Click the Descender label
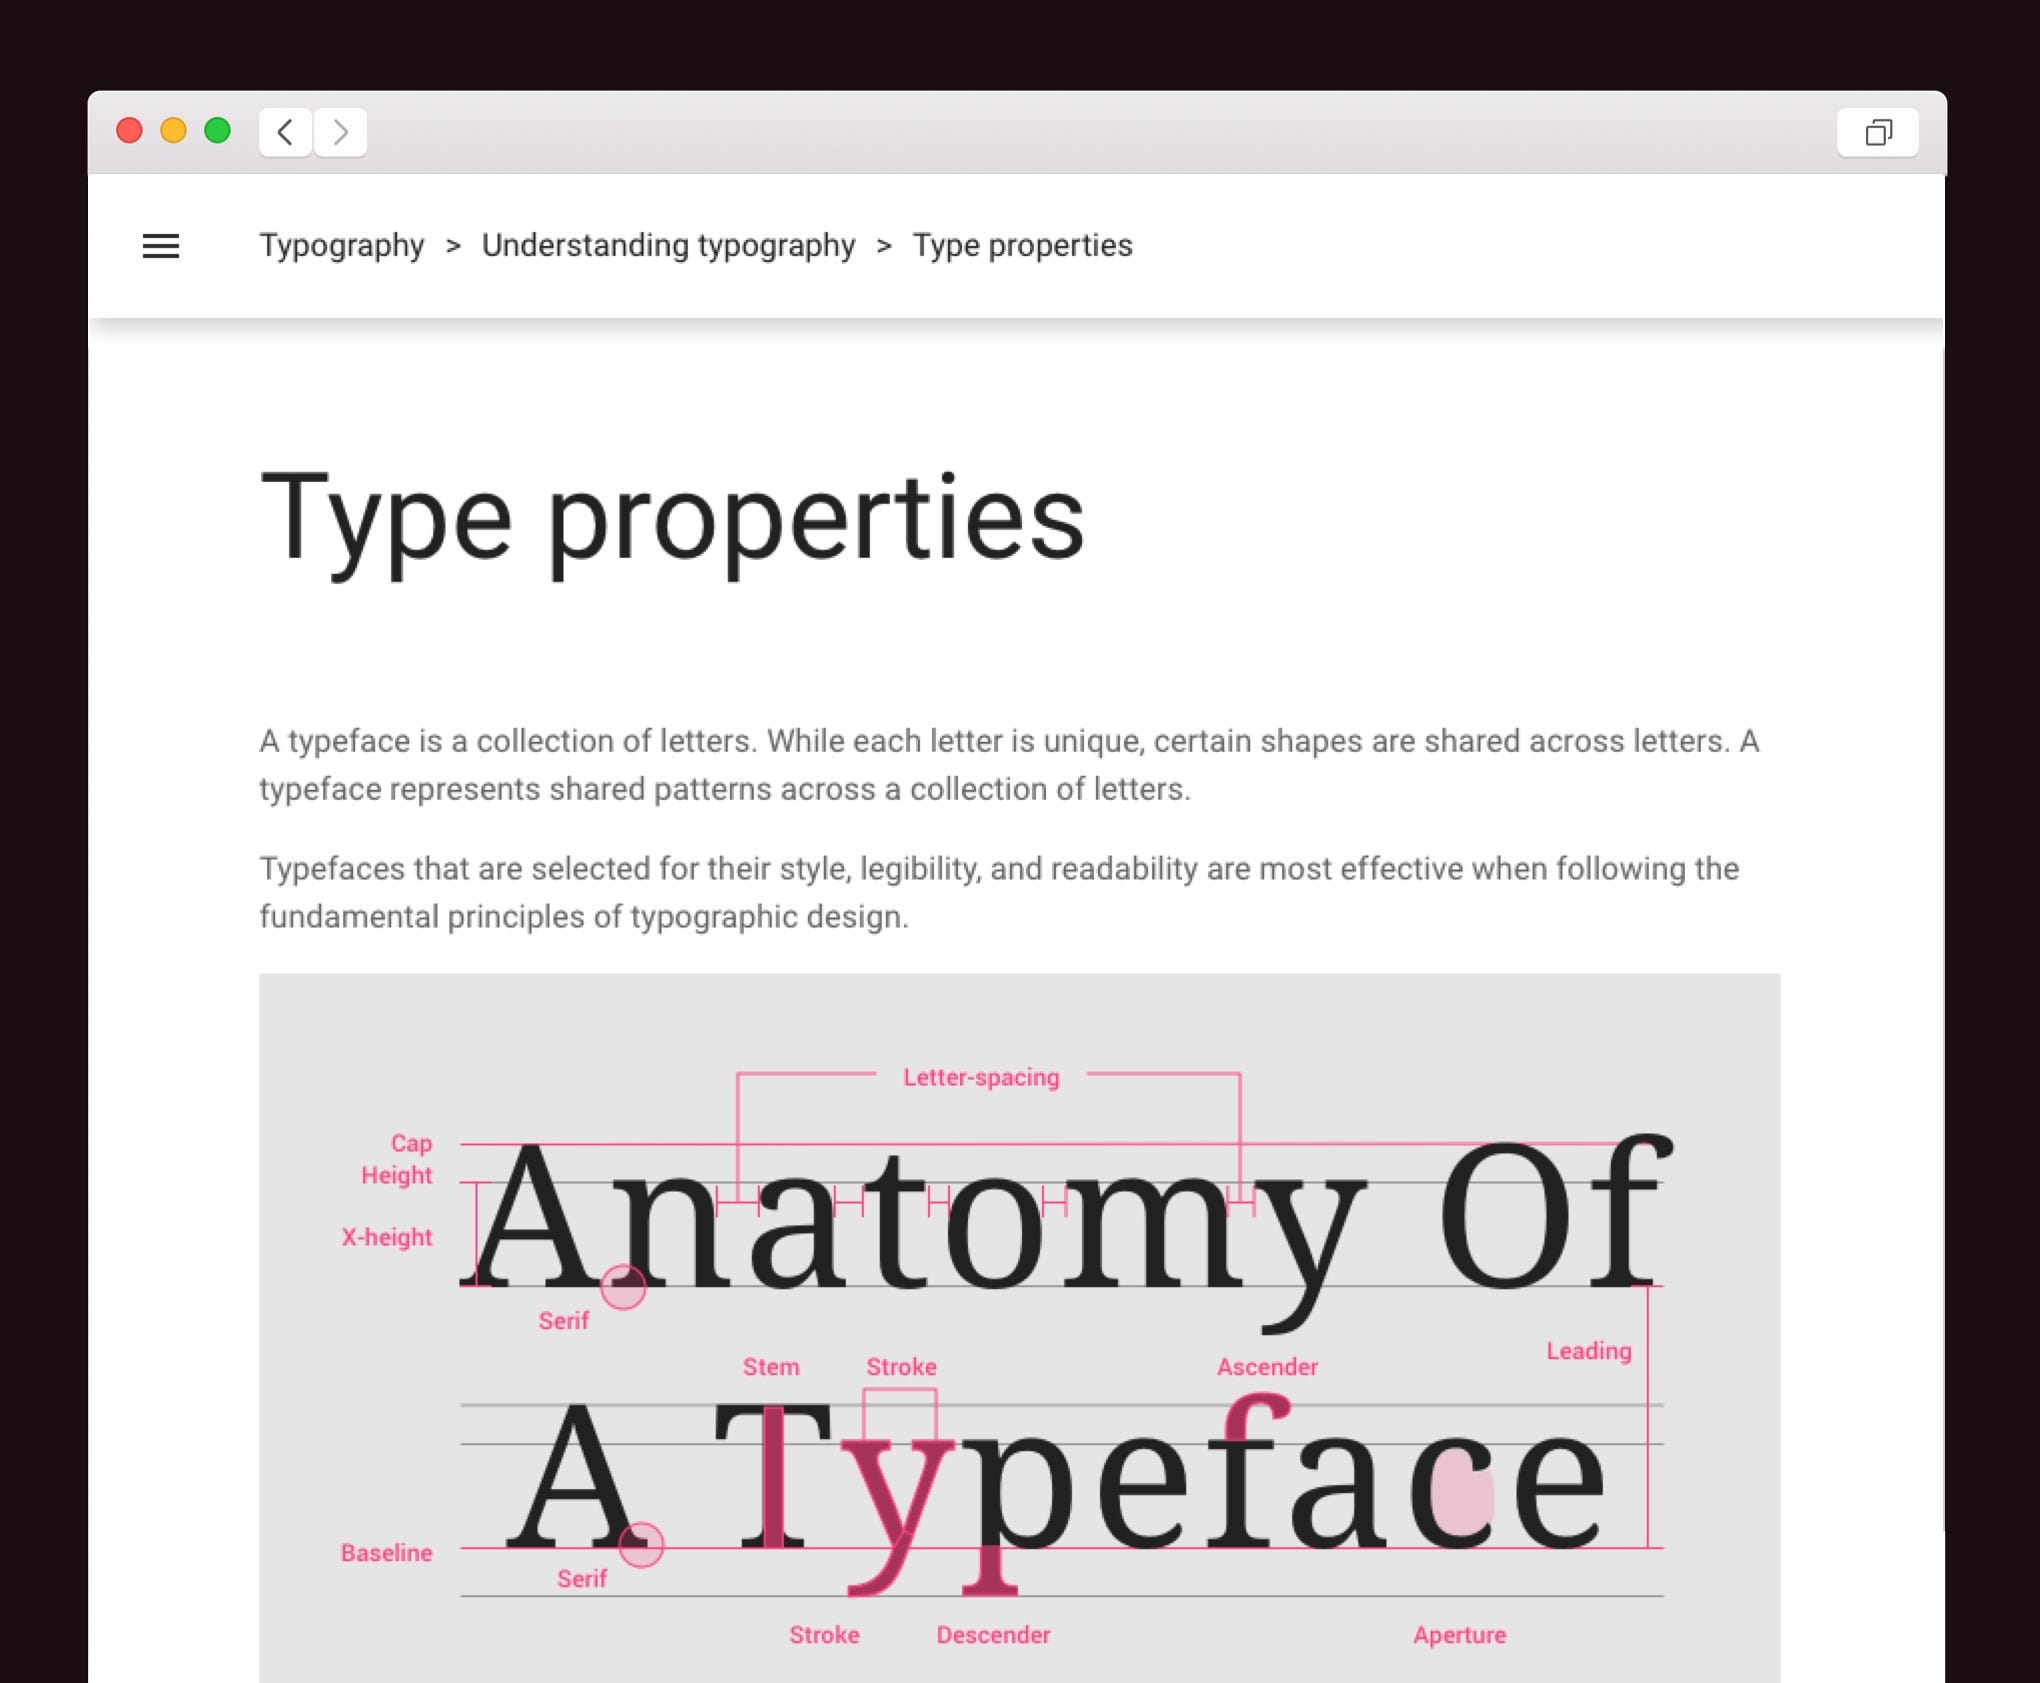This screenshot has width=2040, height=1683. point(993,1635)
